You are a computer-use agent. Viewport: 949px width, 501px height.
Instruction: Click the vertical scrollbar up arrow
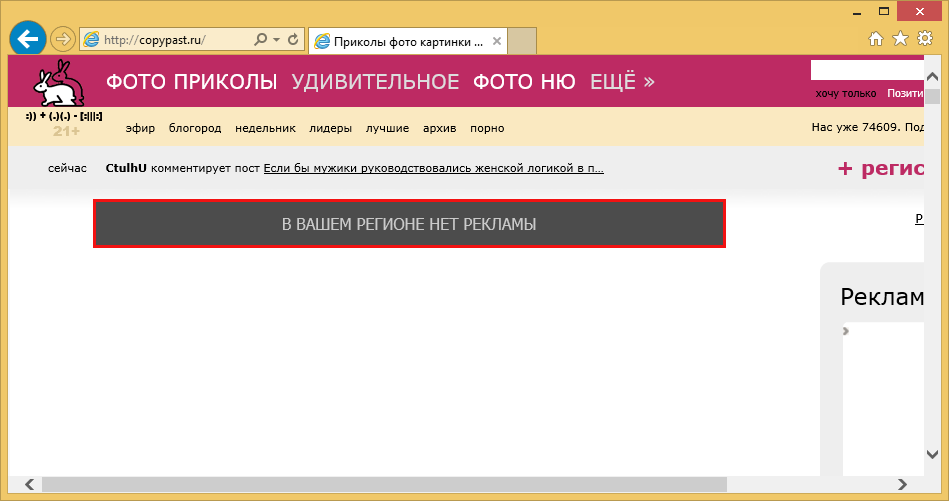click(x=932, y=77)
